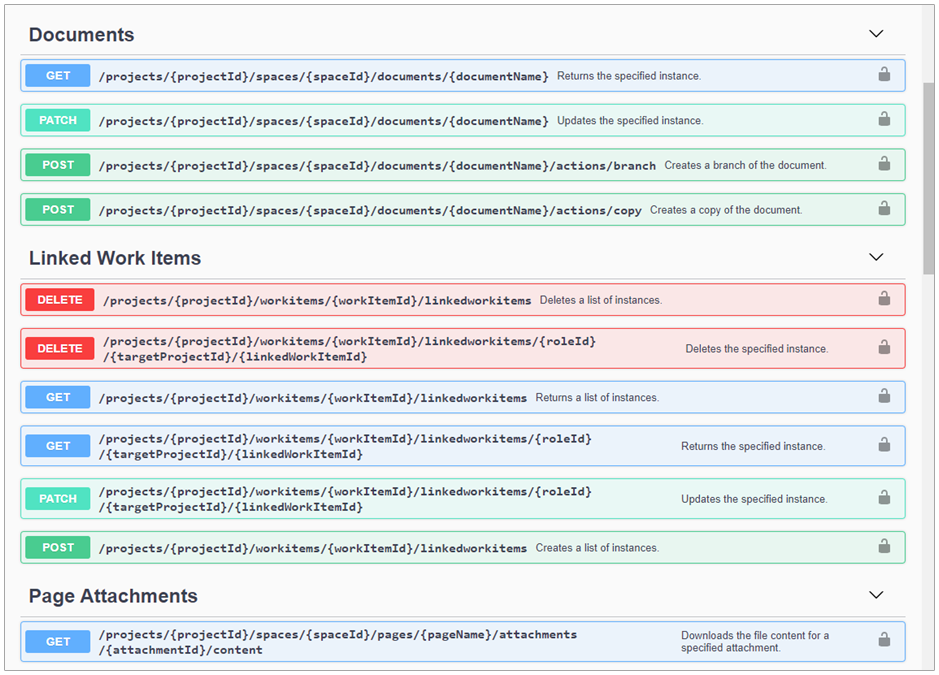Click the POST badge for actions/copy

click(58, 210)
